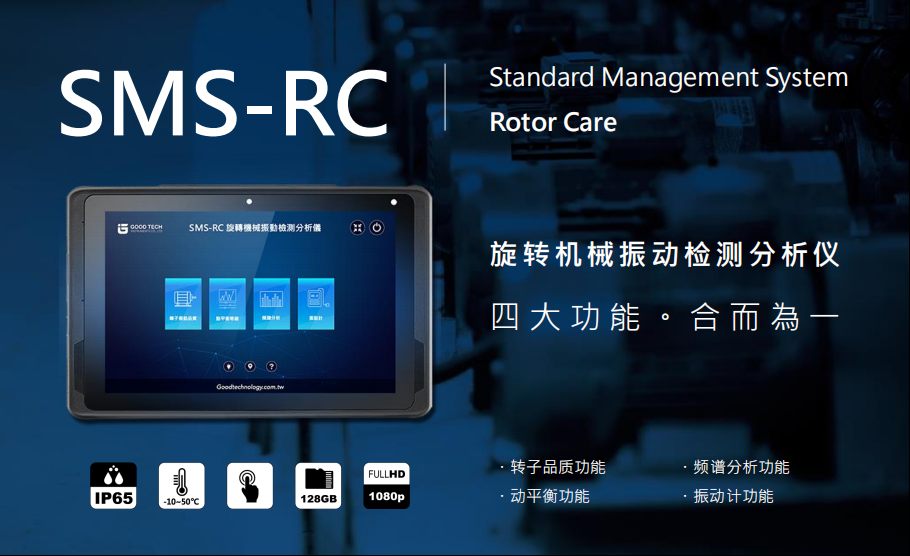Image resolution: width=910 pixels, height=556 pixels.
Task: Click the tablet title 'SMS-RC 旋轉機械振動檢測分析儀'
Action: click(x=255, y=228)
